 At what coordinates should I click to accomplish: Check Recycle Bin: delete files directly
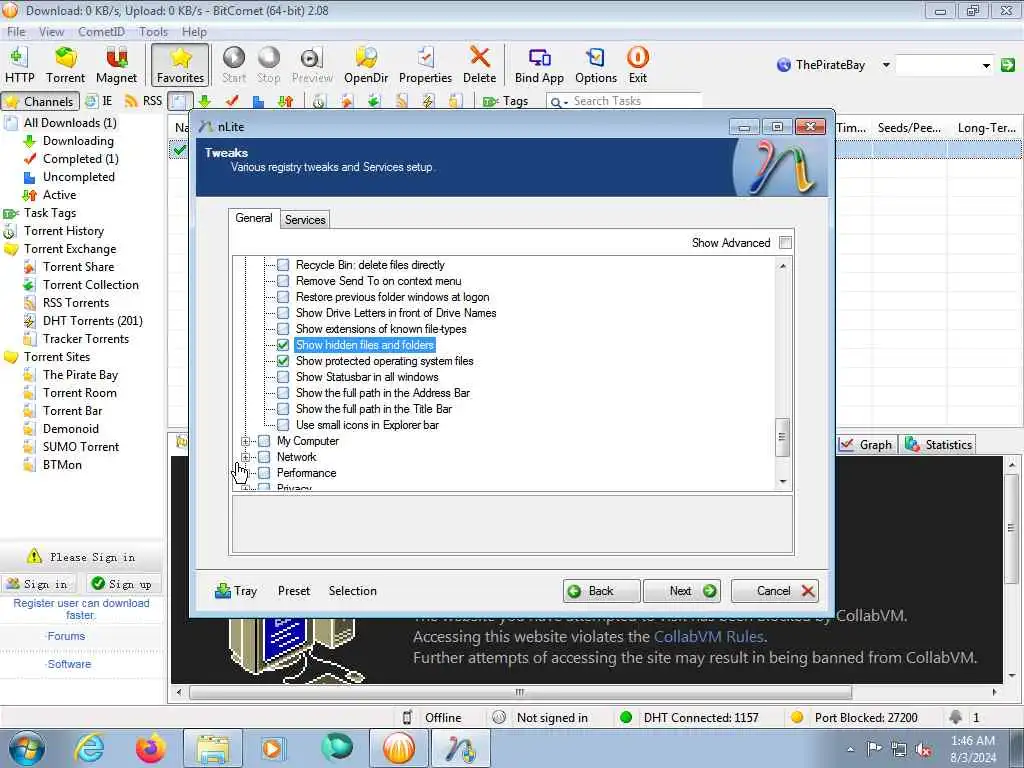coord(283,264)
